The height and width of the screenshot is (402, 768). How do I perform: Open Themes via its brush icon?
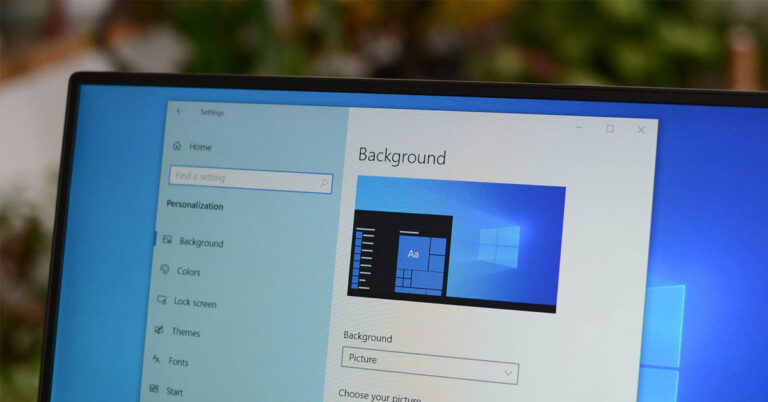159,330
